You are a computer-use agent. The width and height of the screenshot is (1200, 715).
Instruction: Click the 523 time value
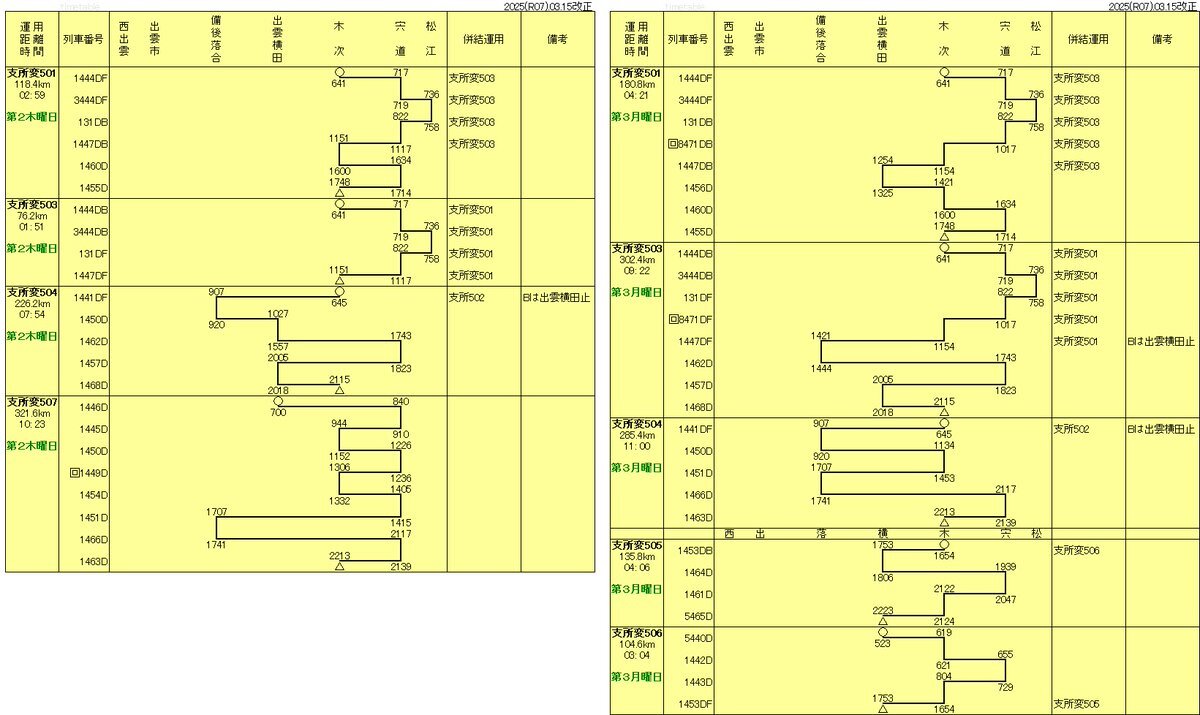[x=883, y=643]
